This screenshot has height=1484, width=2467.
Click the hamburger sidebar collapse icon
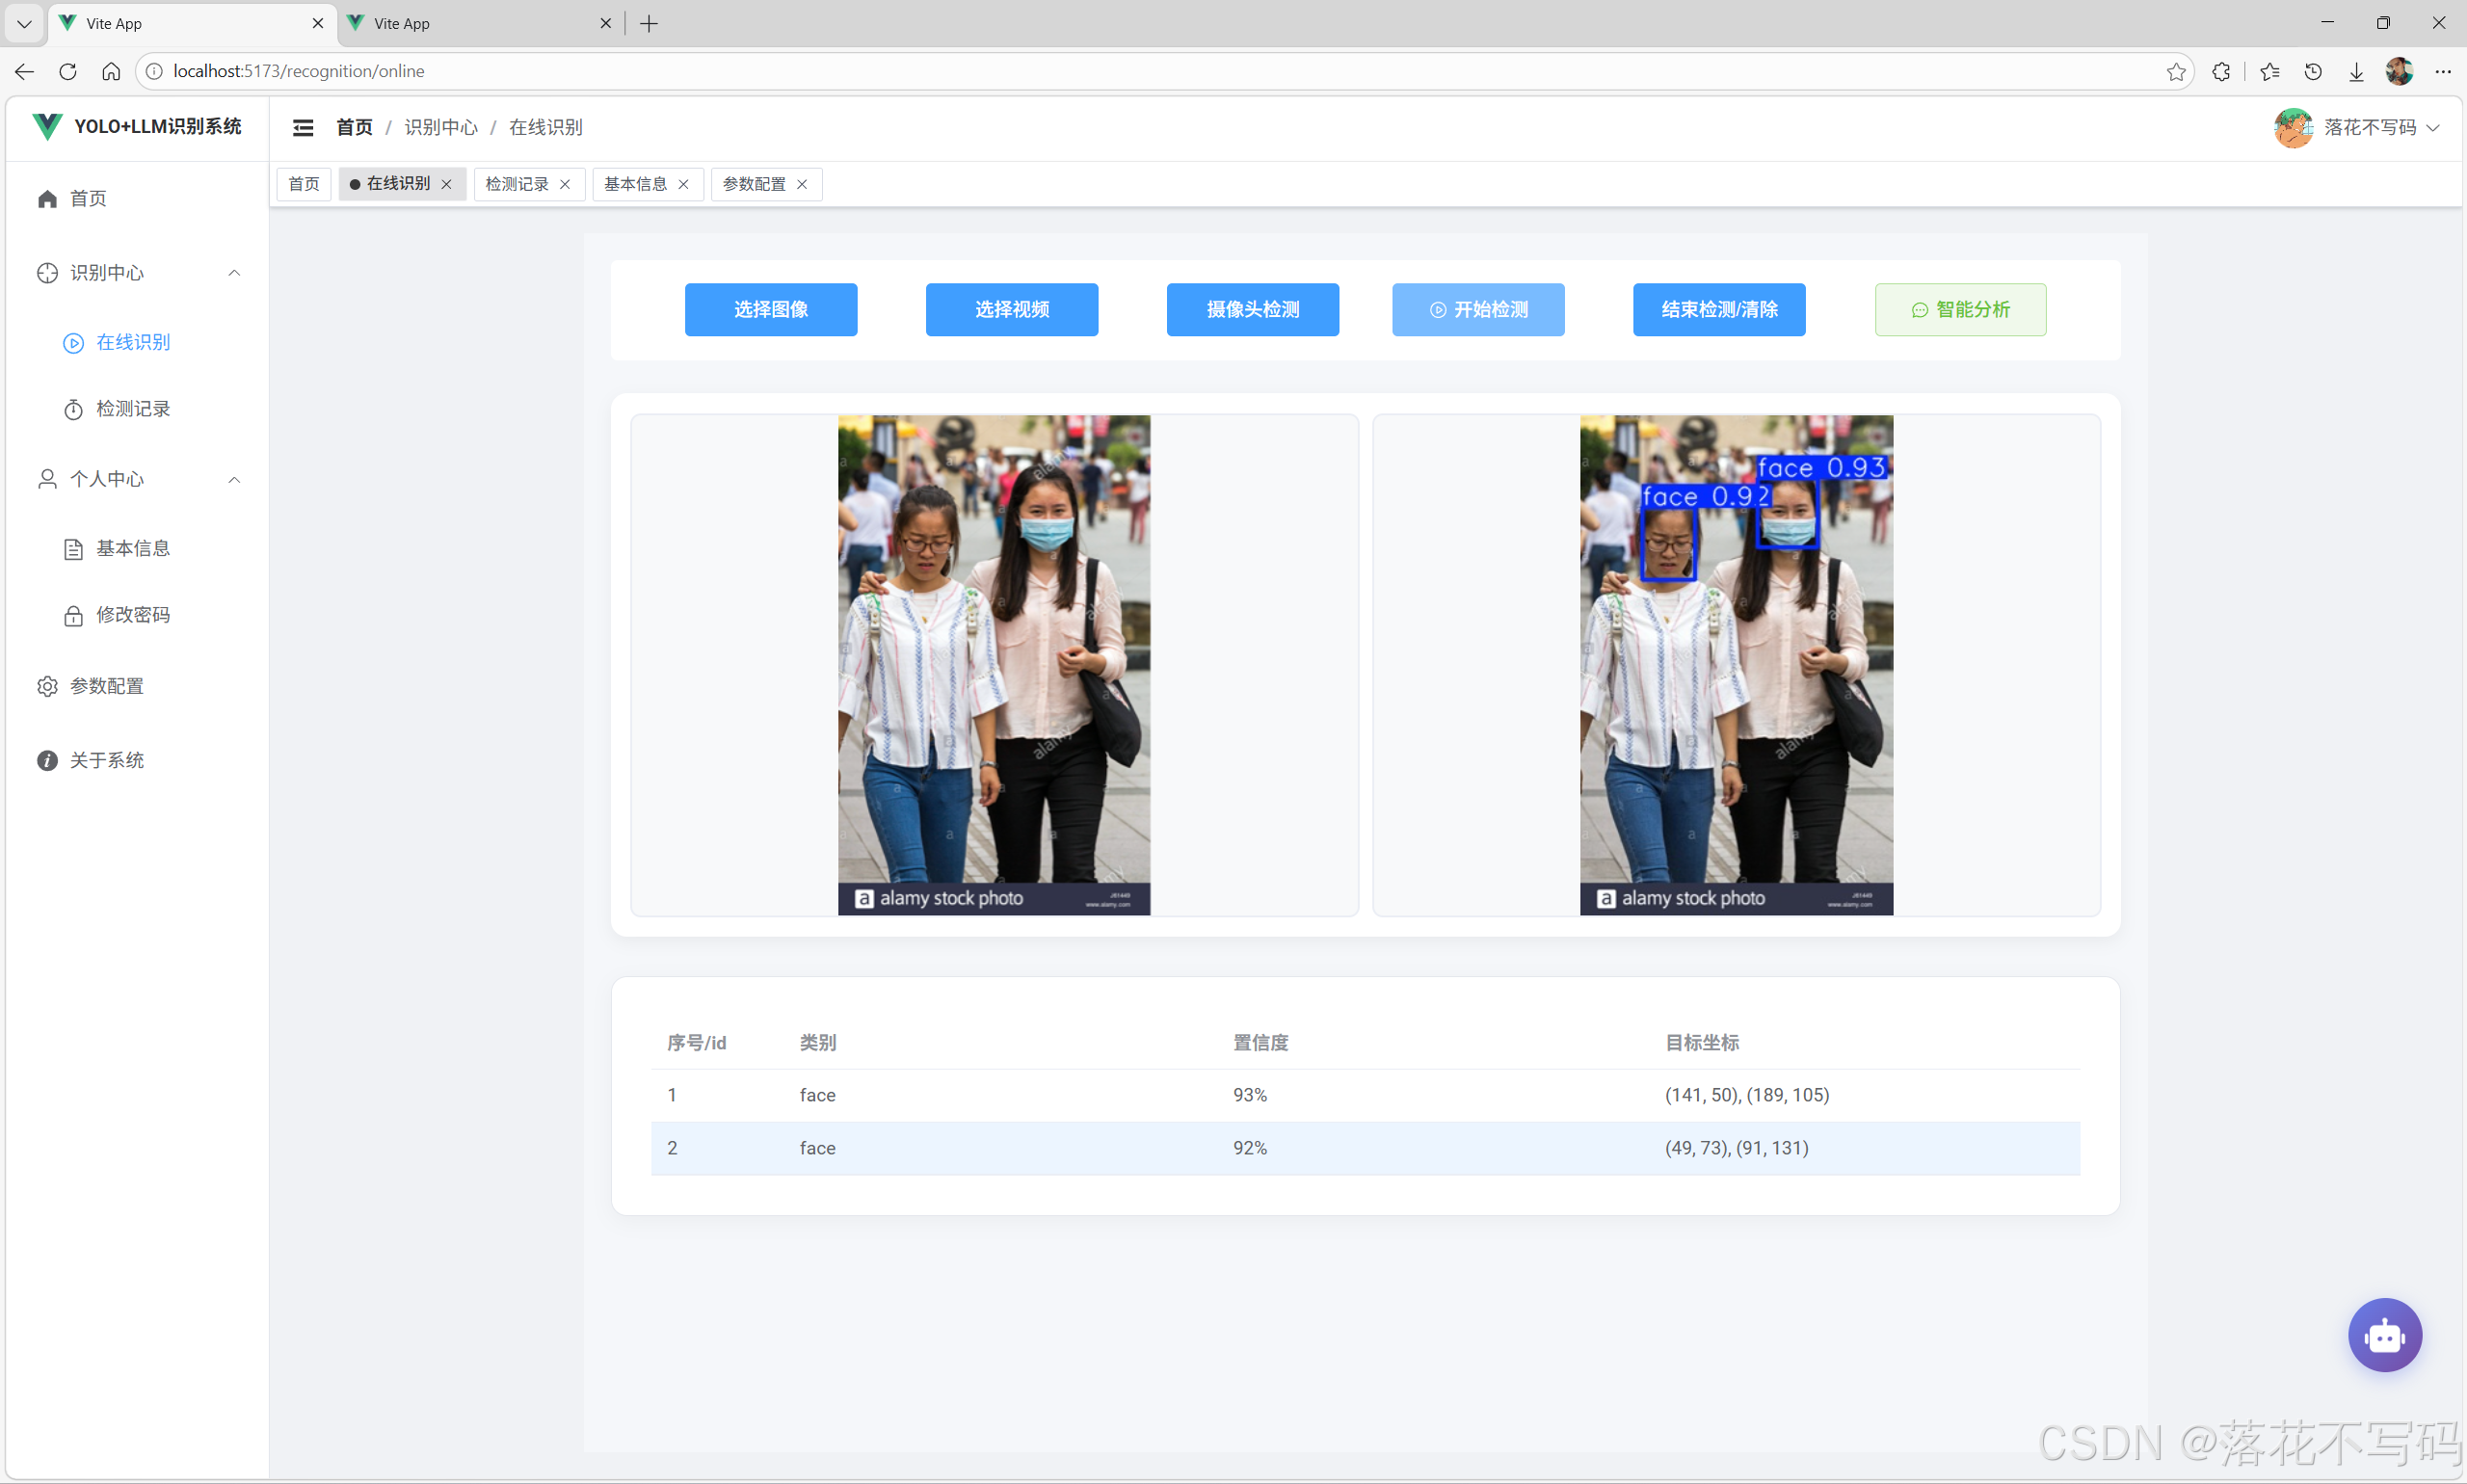(303, 127)
